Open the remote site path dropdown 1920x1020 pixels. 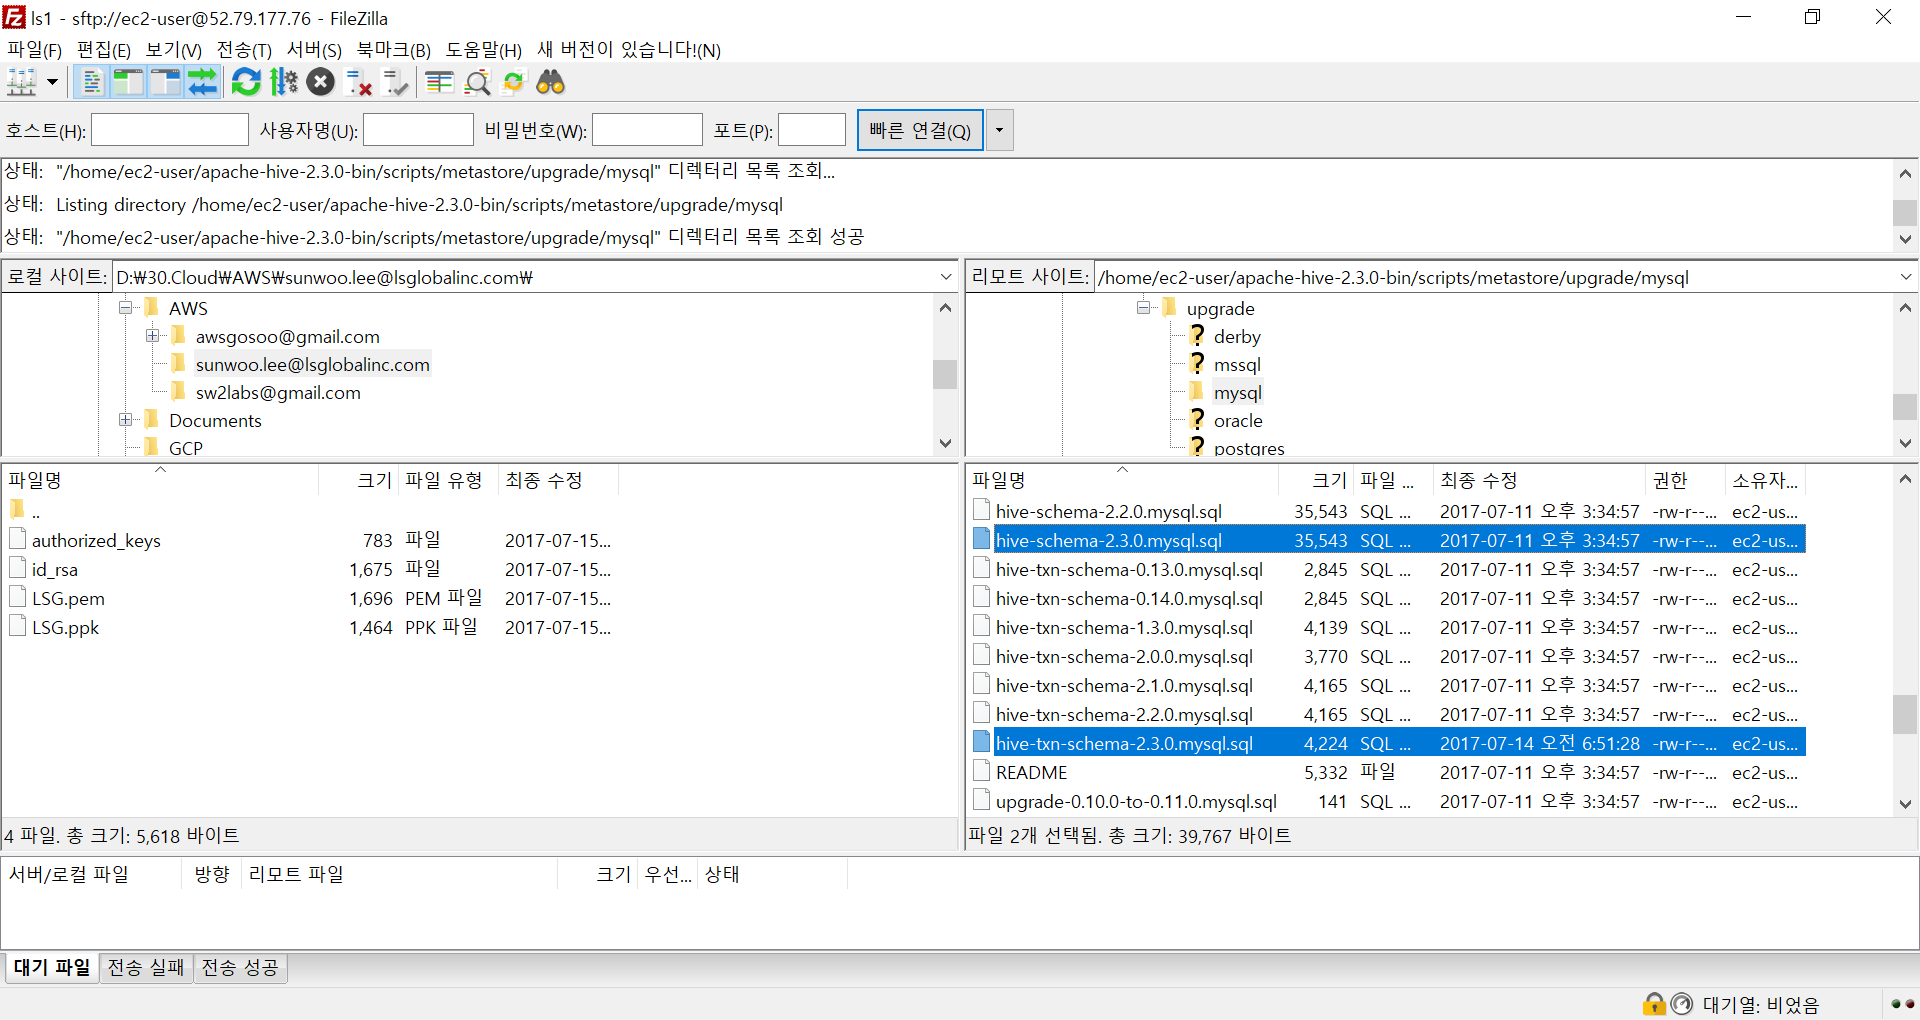(x=1905, y=277)
